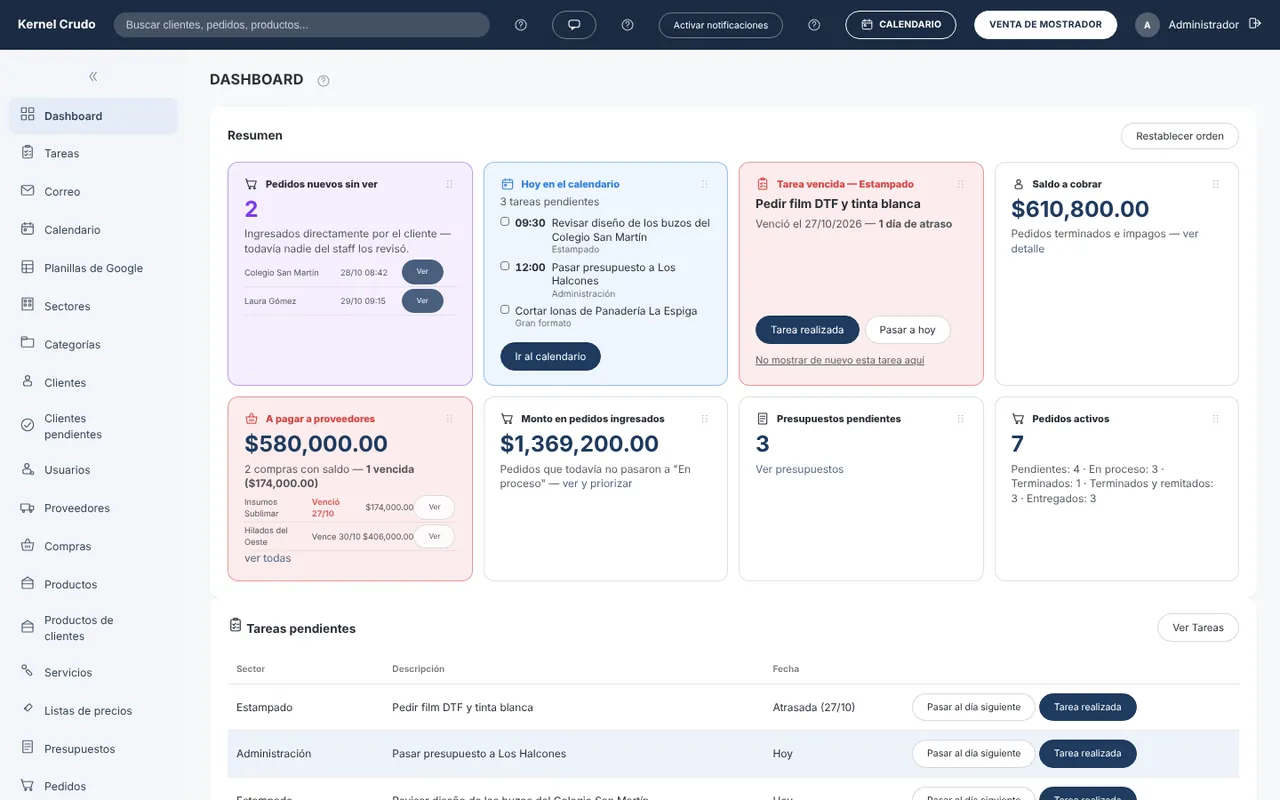Check the Cortar lonas task checkbox
1280x800 pixels.
505,310
